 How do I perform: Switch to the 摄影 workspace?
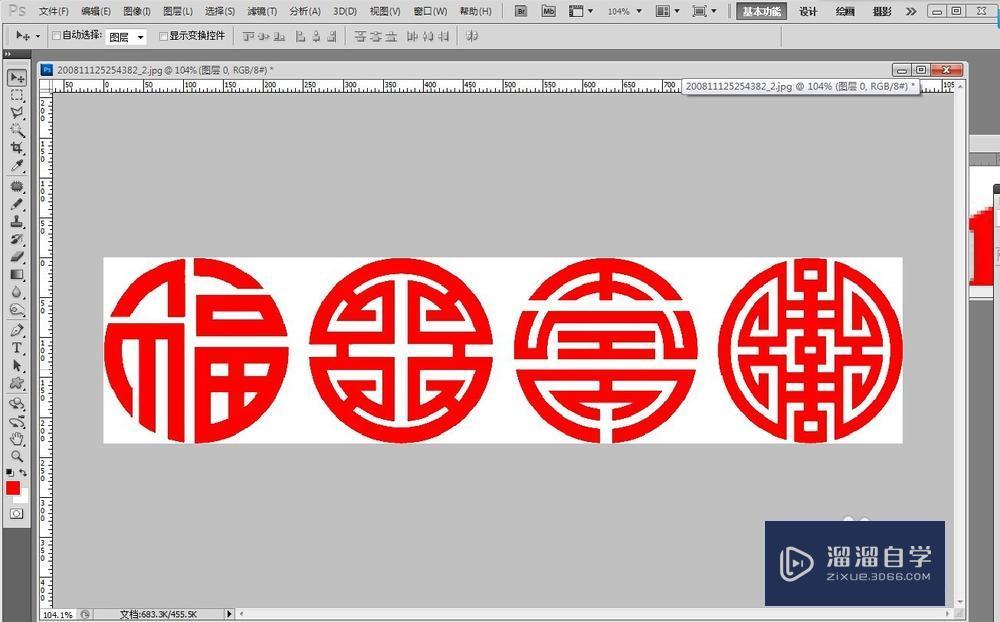coord(882,11)
